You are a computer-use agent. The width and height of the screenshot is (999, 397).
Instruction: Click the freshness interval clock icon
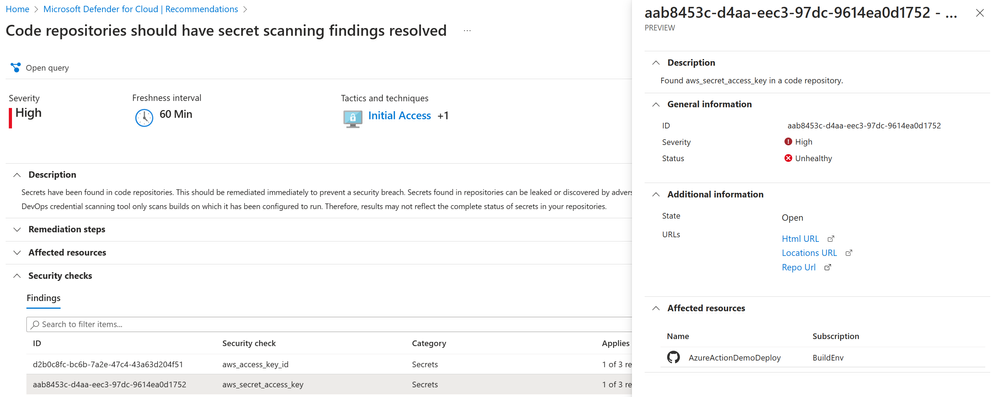coord(144,118)
